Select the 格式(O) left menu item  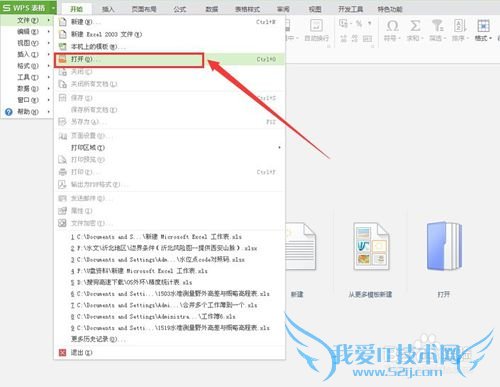[27, 66]
